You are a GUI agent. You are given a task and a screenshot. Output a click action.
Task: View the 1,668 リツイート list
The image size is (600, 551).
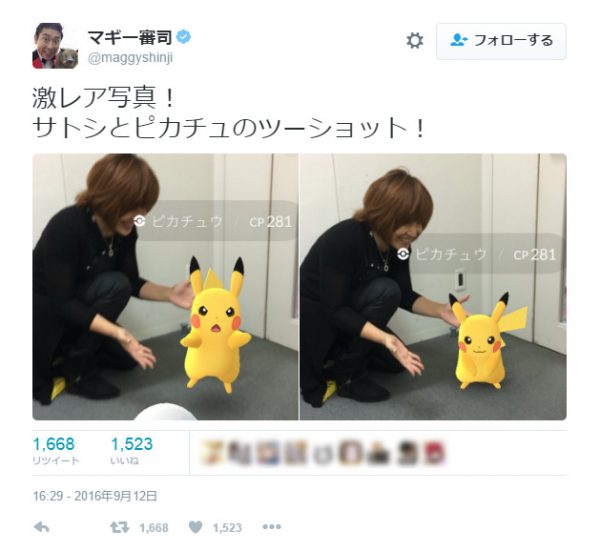[56, 451]
